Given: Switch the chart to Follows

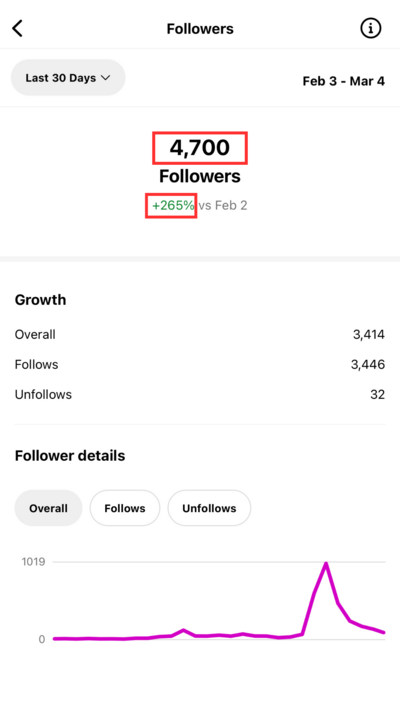Looking at the screenshot, I should [125, 508].
